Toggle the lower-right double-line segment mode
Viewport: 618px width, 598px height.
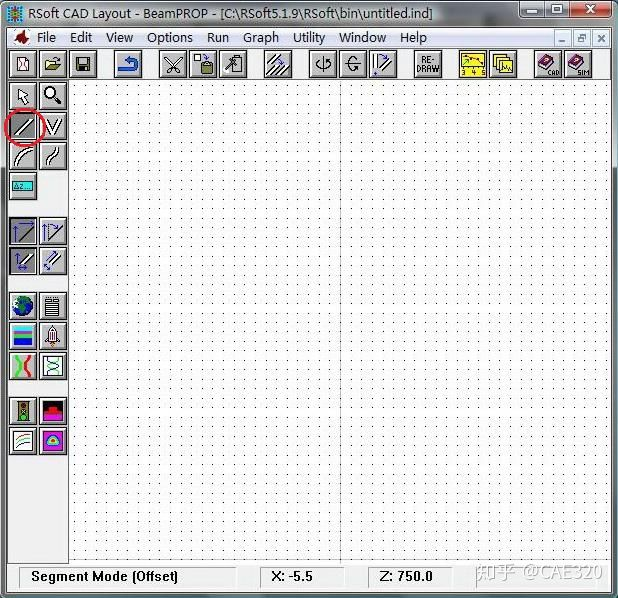[x=53, y=261]
